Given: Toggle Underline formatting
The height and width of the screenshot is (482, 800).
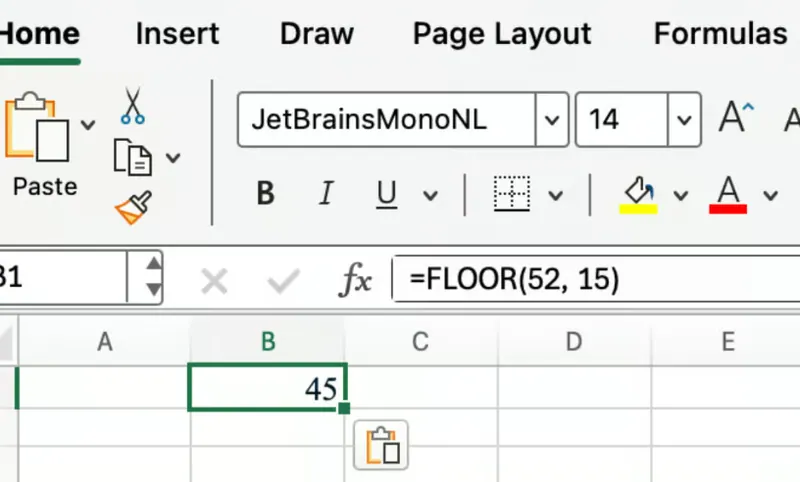Looking at the screenshot, I should point(386,194).
